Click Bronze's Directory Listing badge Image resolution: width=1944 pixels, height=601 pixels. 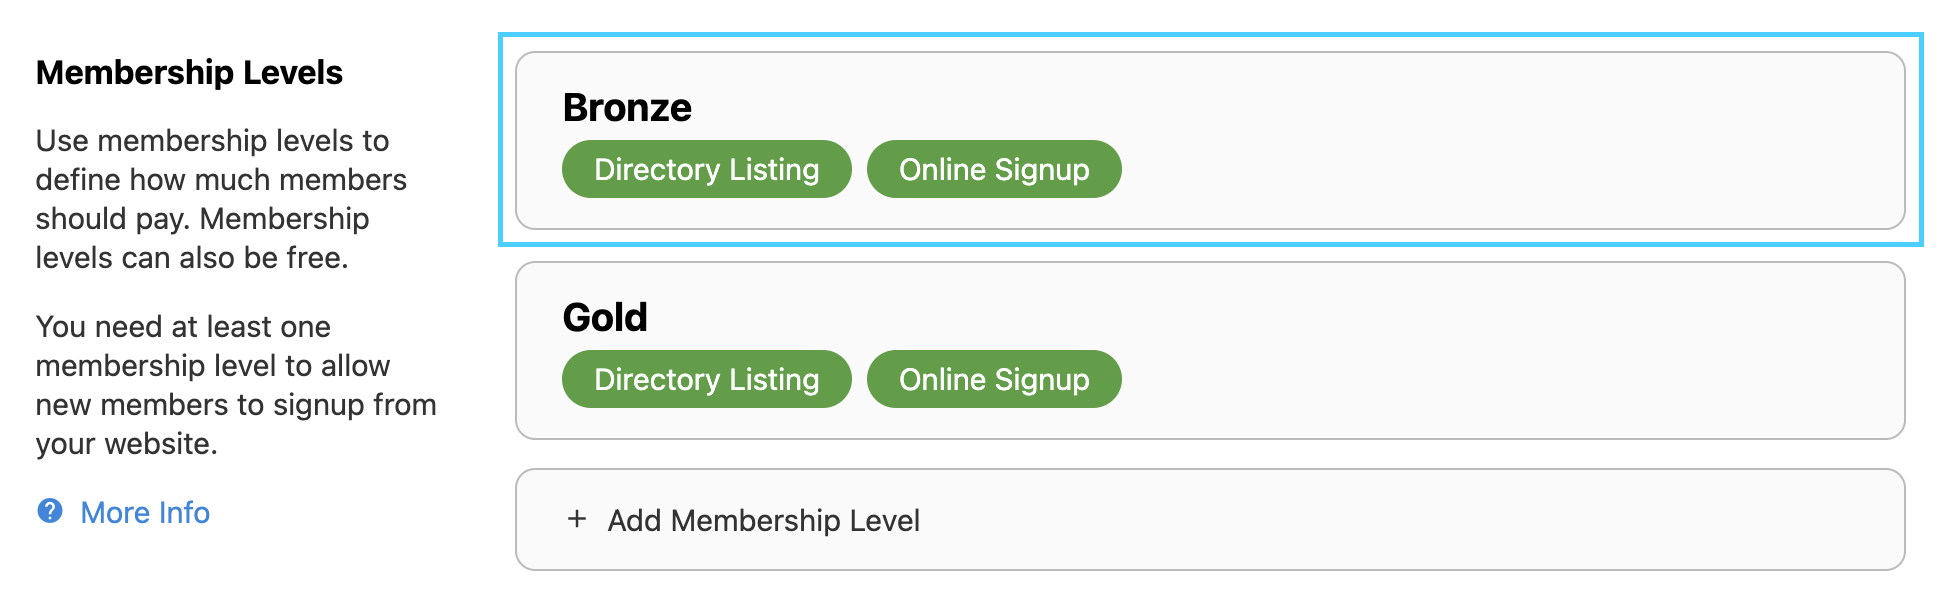point(706,169)
